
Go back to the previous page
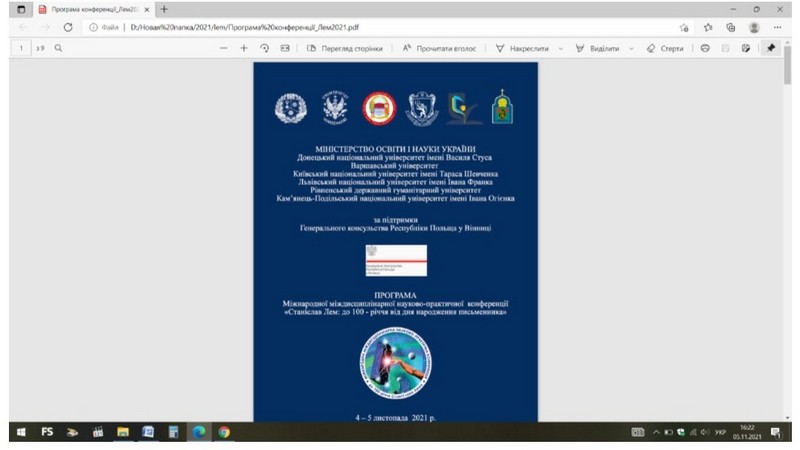(23, 28)
